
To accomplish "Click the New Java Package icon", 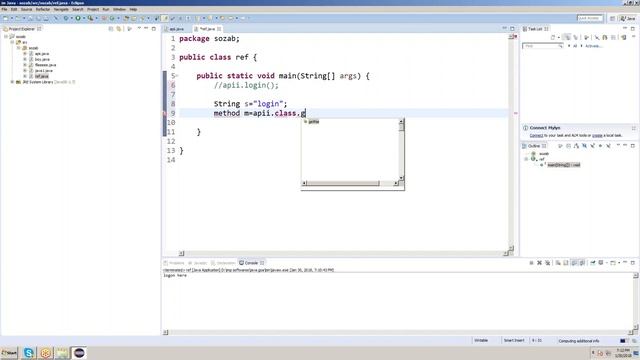I will click(x=104, y=18).
